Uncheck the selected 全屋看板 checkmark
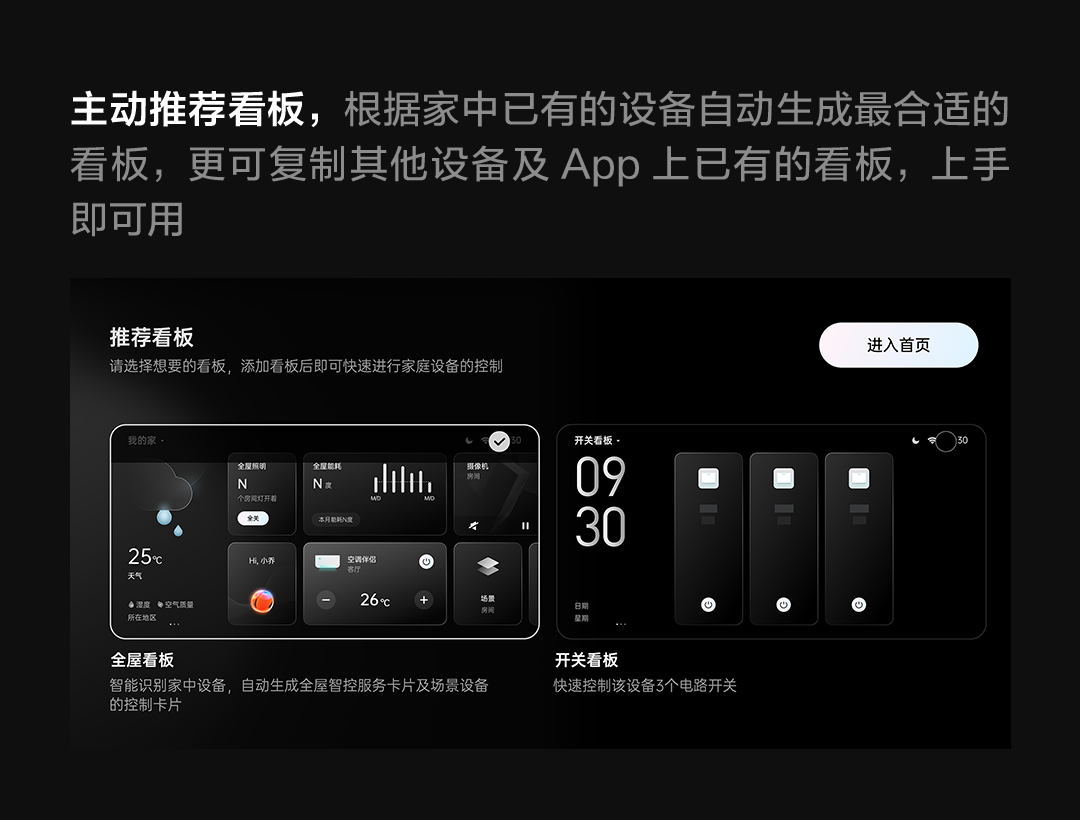Image resolution: width=1080 pixels, height=820 pixels. coord(499,441)
